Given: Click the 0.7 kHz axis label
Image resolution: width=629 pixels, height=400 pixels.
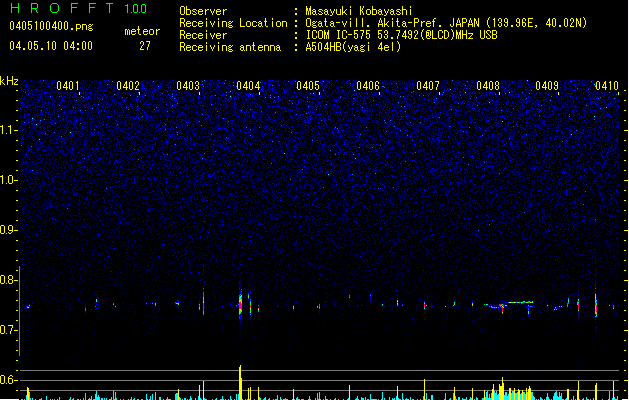Looking at the screenshot, I should pos(9,330).
